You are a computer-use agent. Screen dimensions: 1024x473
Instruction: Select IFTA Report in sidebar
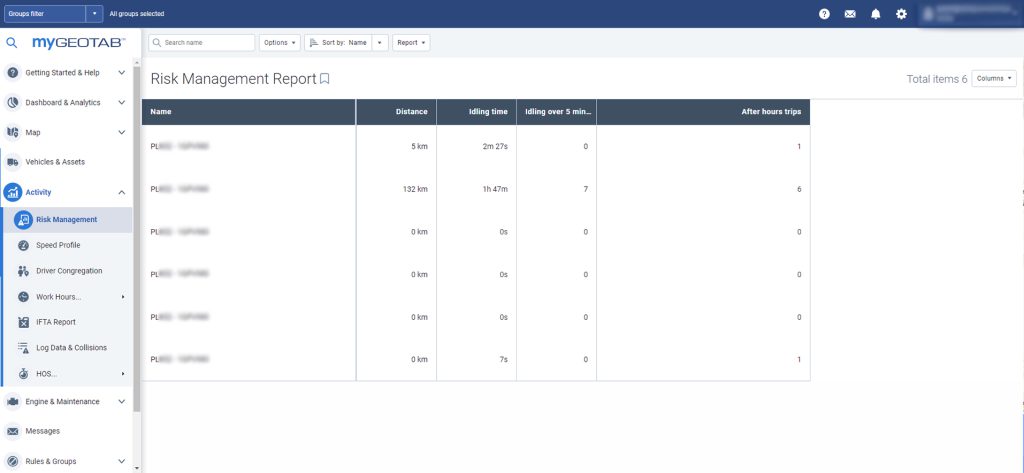tap(56, 322)
